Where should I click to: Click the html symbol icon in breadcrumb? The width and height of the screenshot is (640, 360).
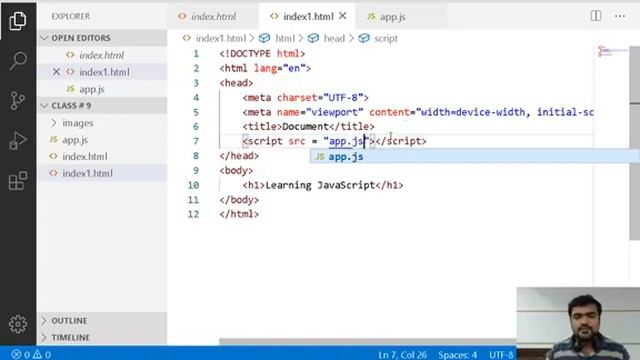(x=264, y=38)
